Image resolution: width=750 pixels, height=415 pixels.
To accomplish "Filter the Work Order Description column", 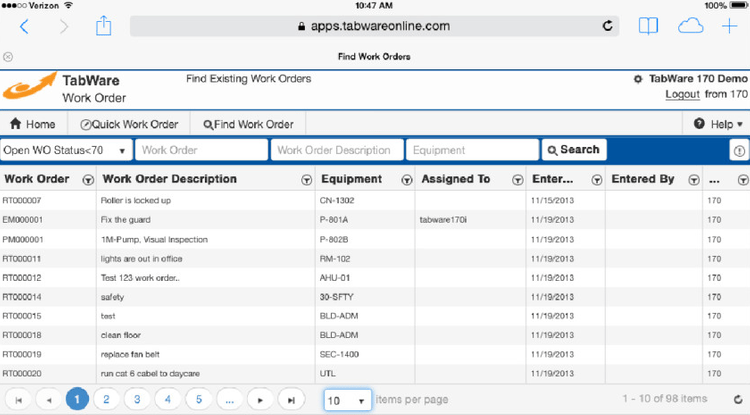I will (x=307, y=180).
